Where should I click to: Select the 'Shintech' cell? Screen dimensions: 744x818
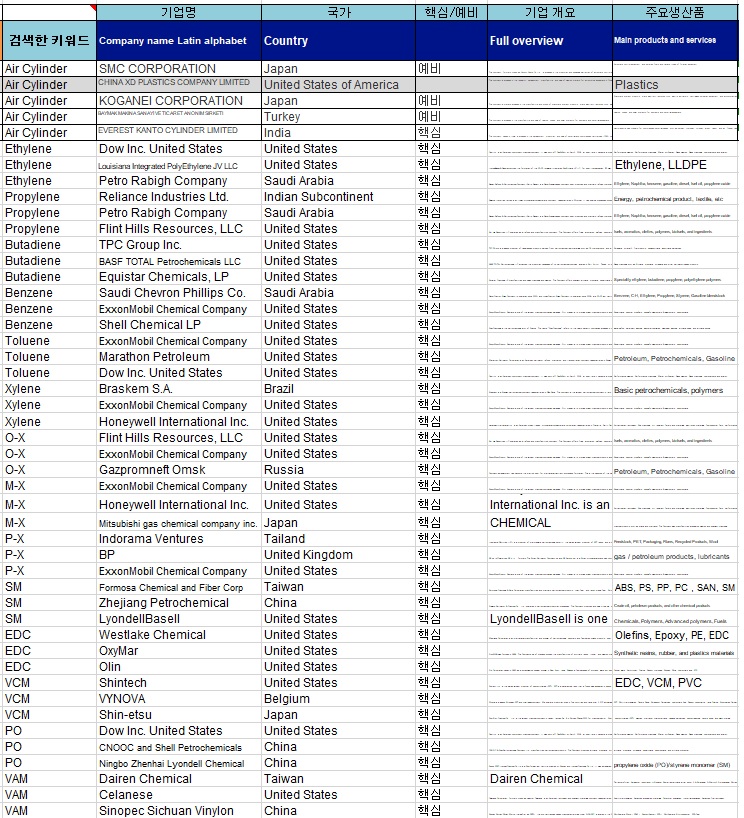pyautogui.click(x=179, y=683)
